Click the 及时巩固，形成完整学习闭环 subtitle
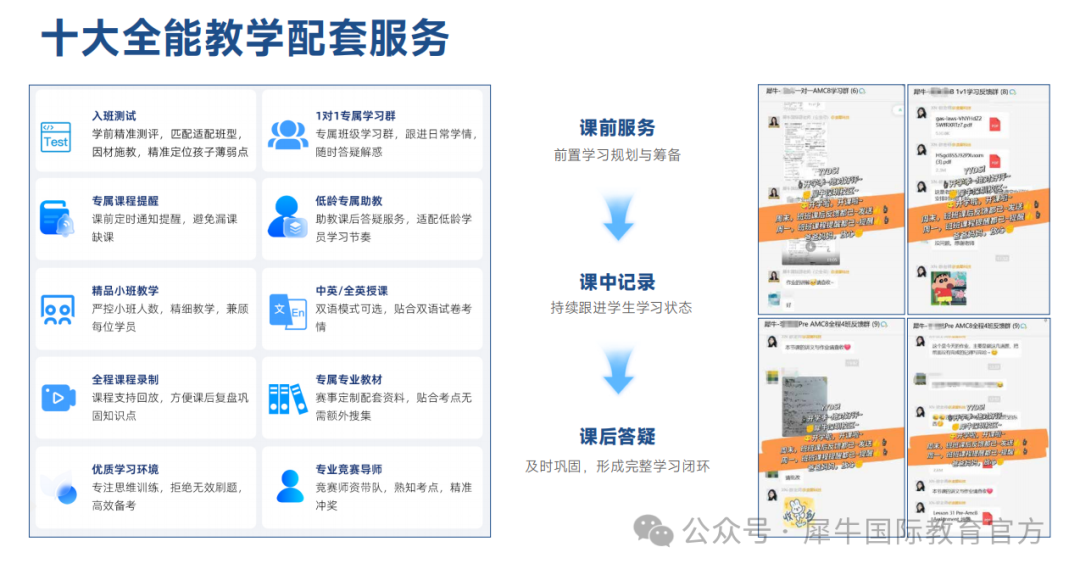 coord(617,466)
